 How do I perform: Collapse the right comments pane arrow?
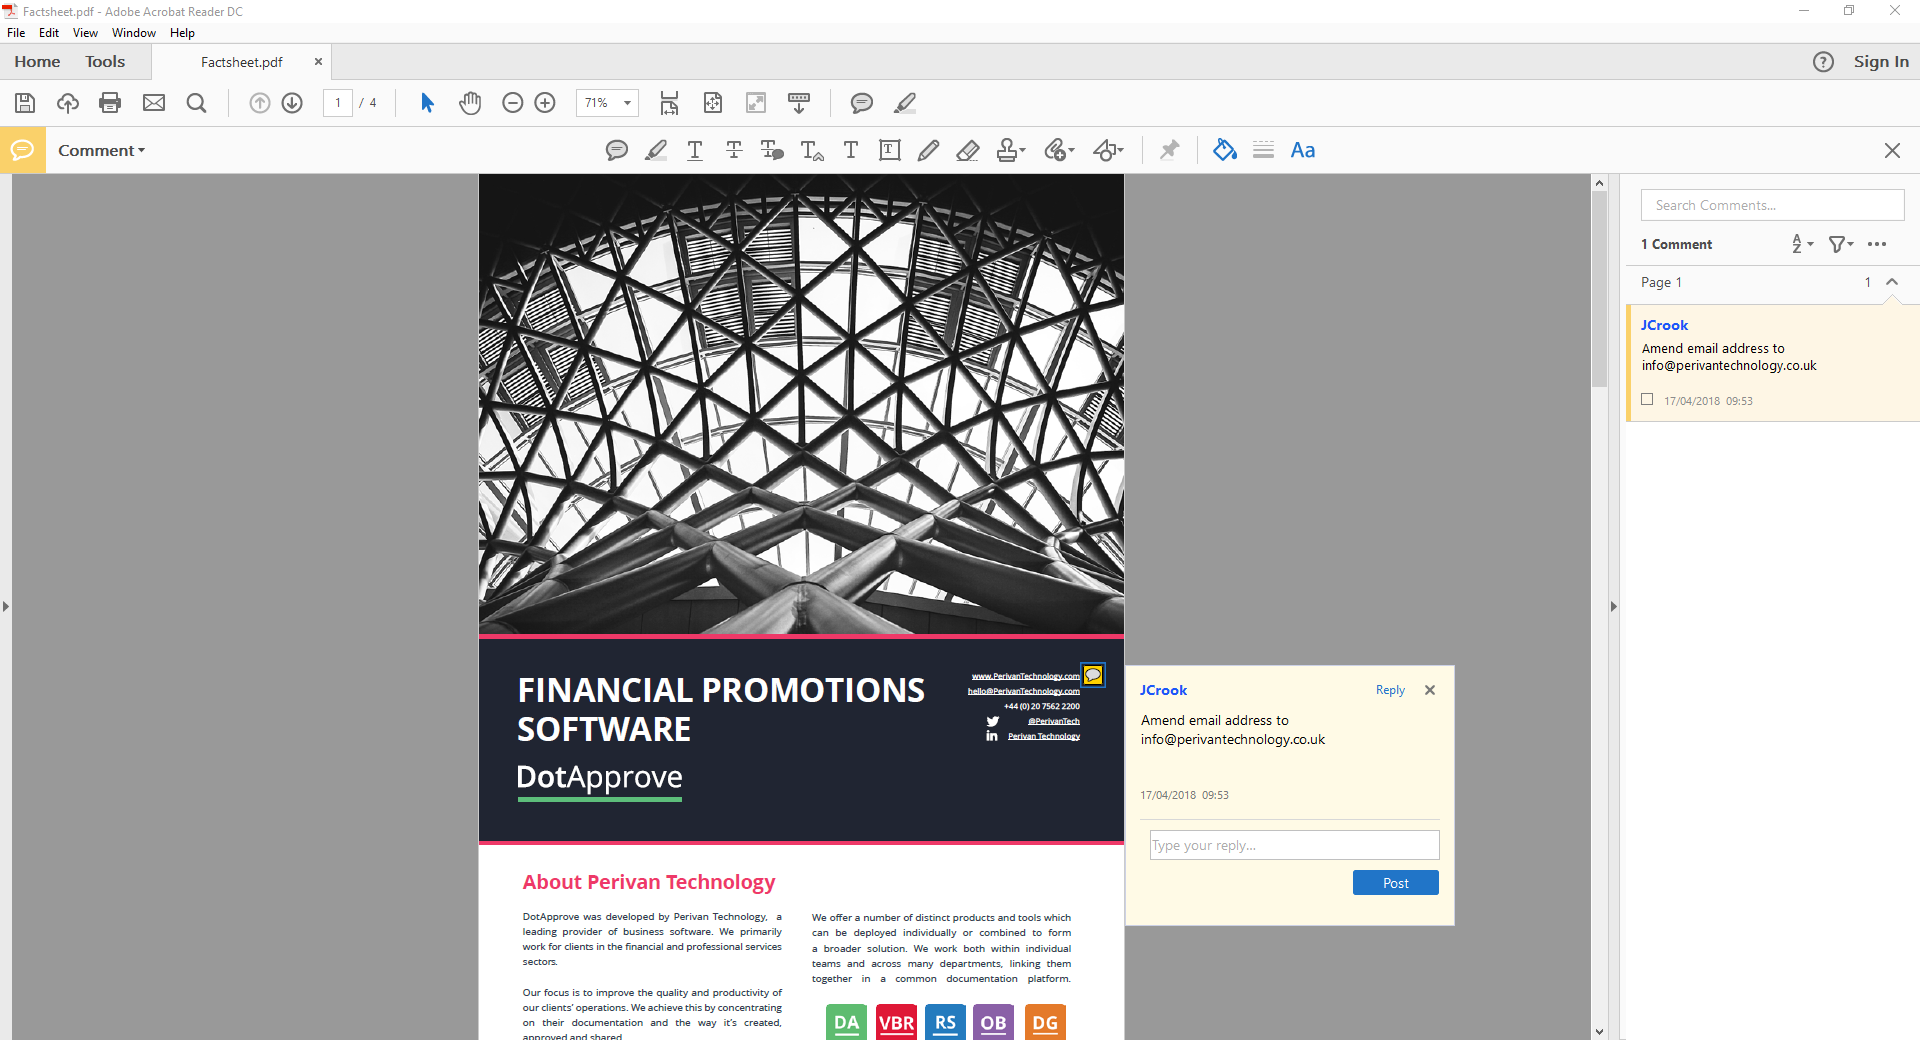coord(1613,606)
